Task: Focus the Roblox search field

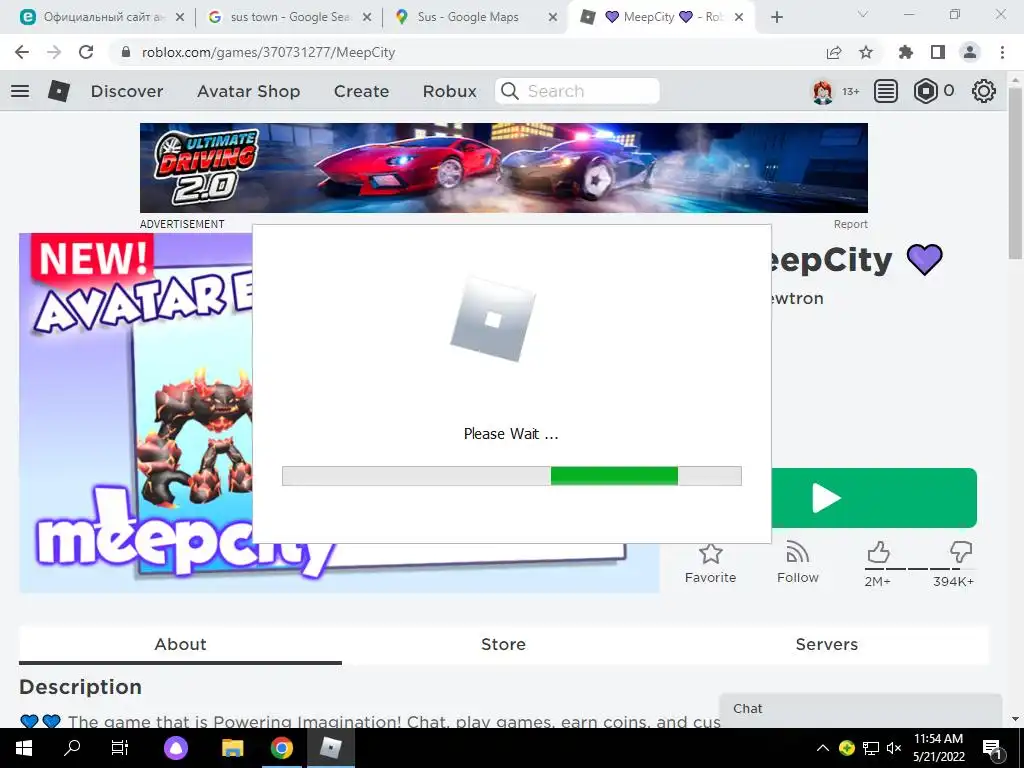Action: (577, 91)
